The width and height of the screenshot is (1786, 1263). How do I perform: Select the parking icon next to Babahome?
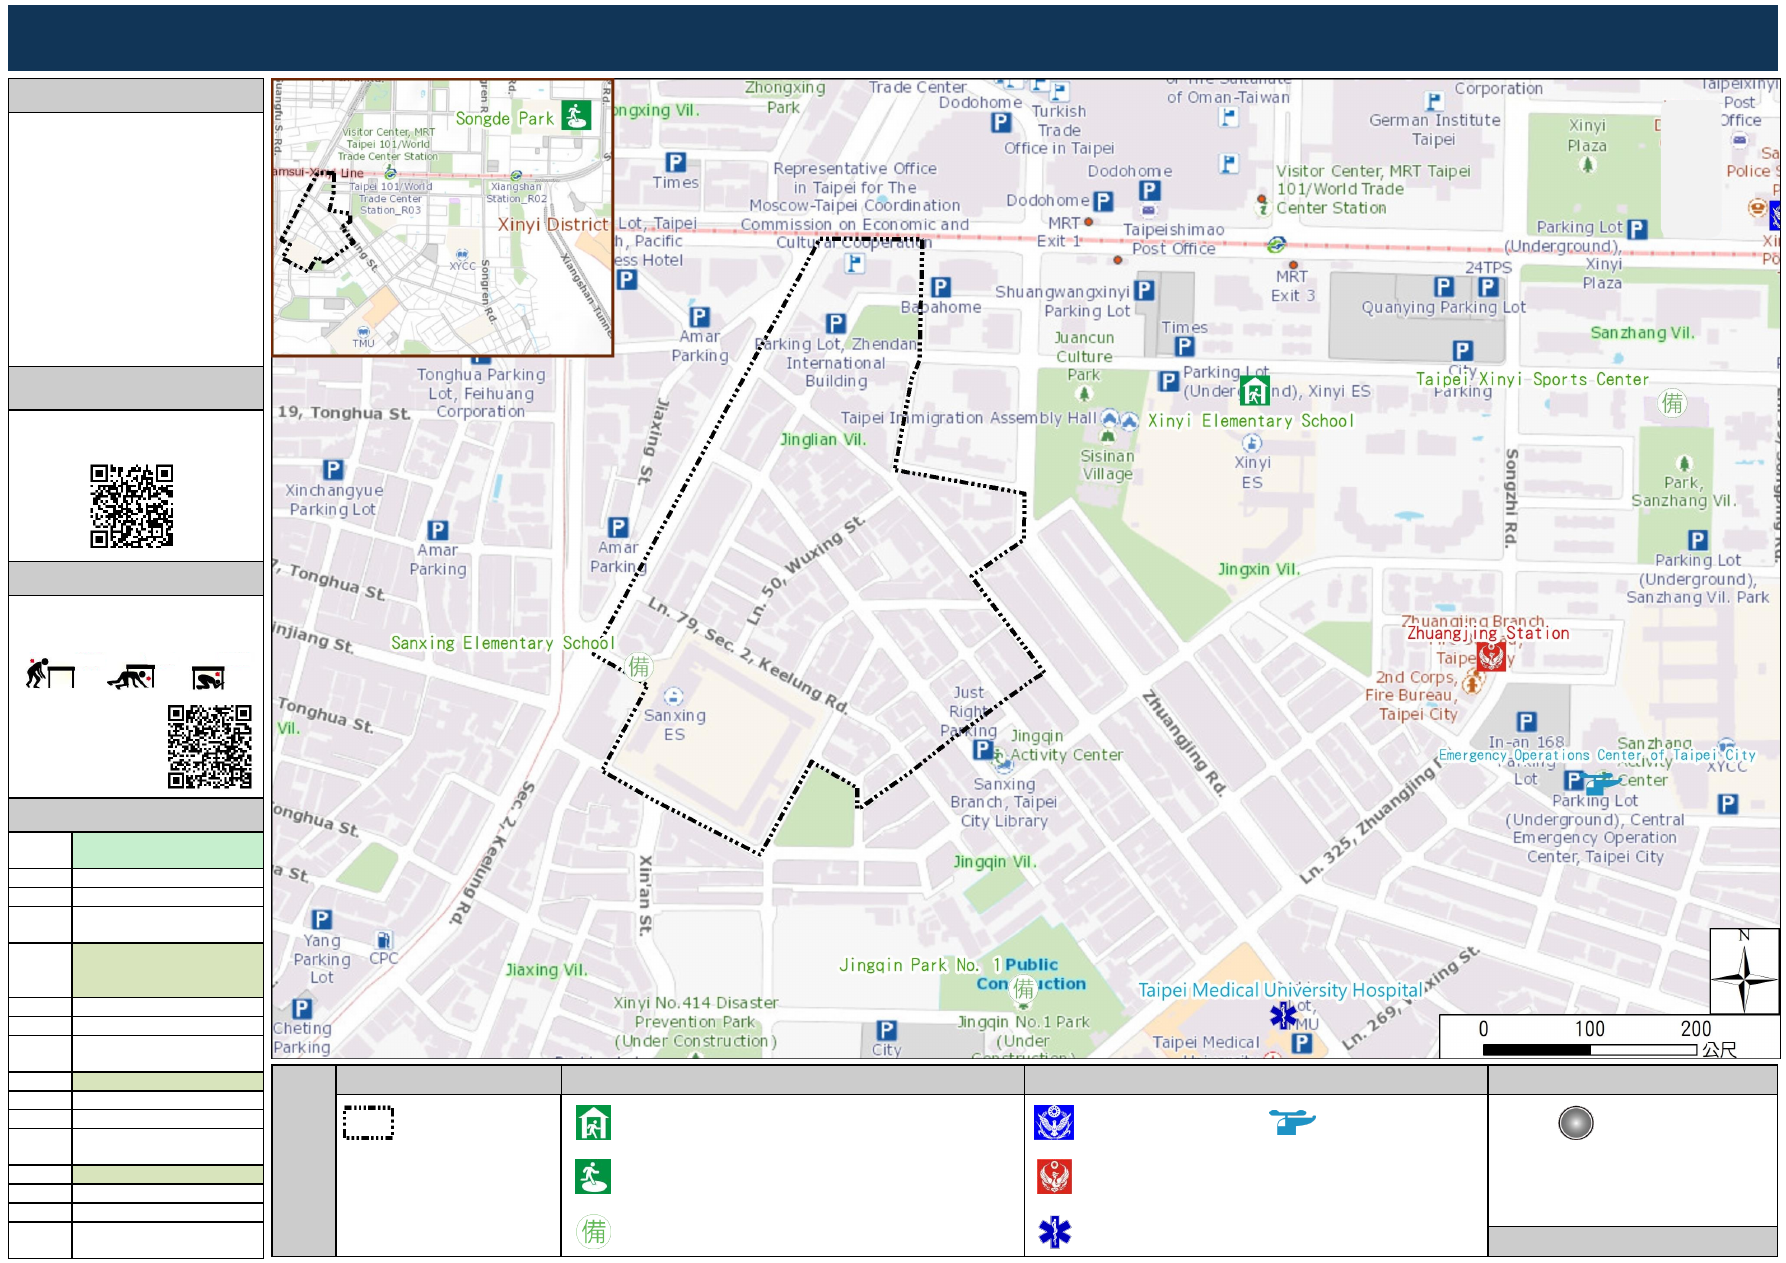[x=941, y=287]
